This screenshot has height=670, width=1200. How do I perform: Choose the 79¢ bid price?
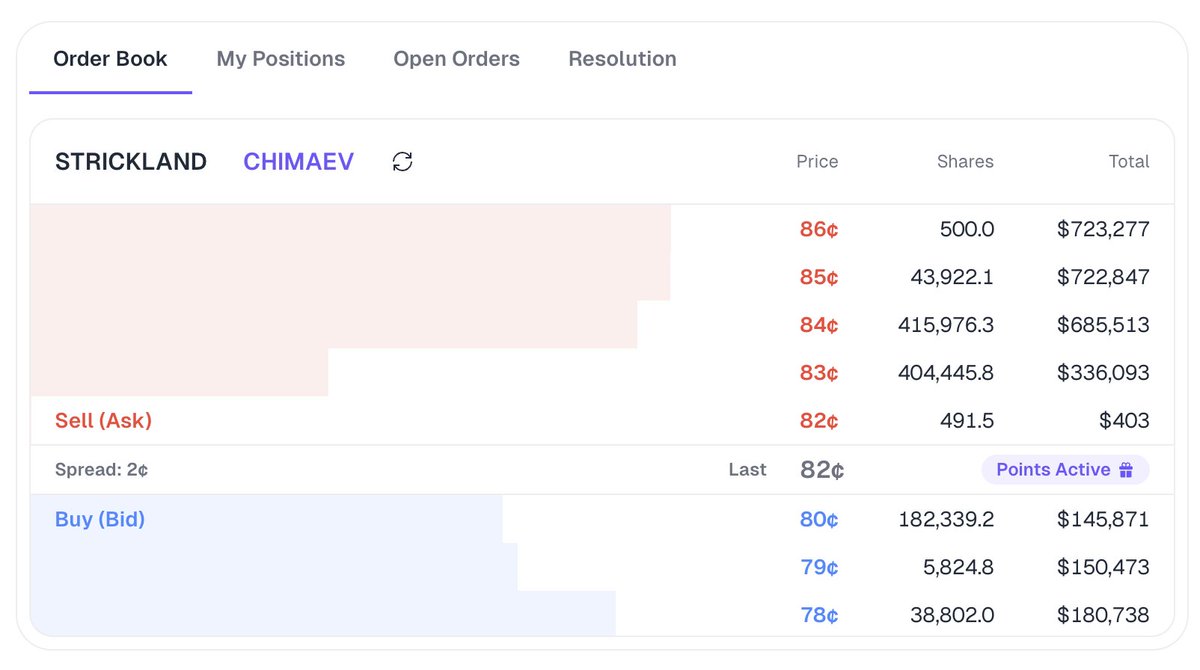click(x=819, y=568)
